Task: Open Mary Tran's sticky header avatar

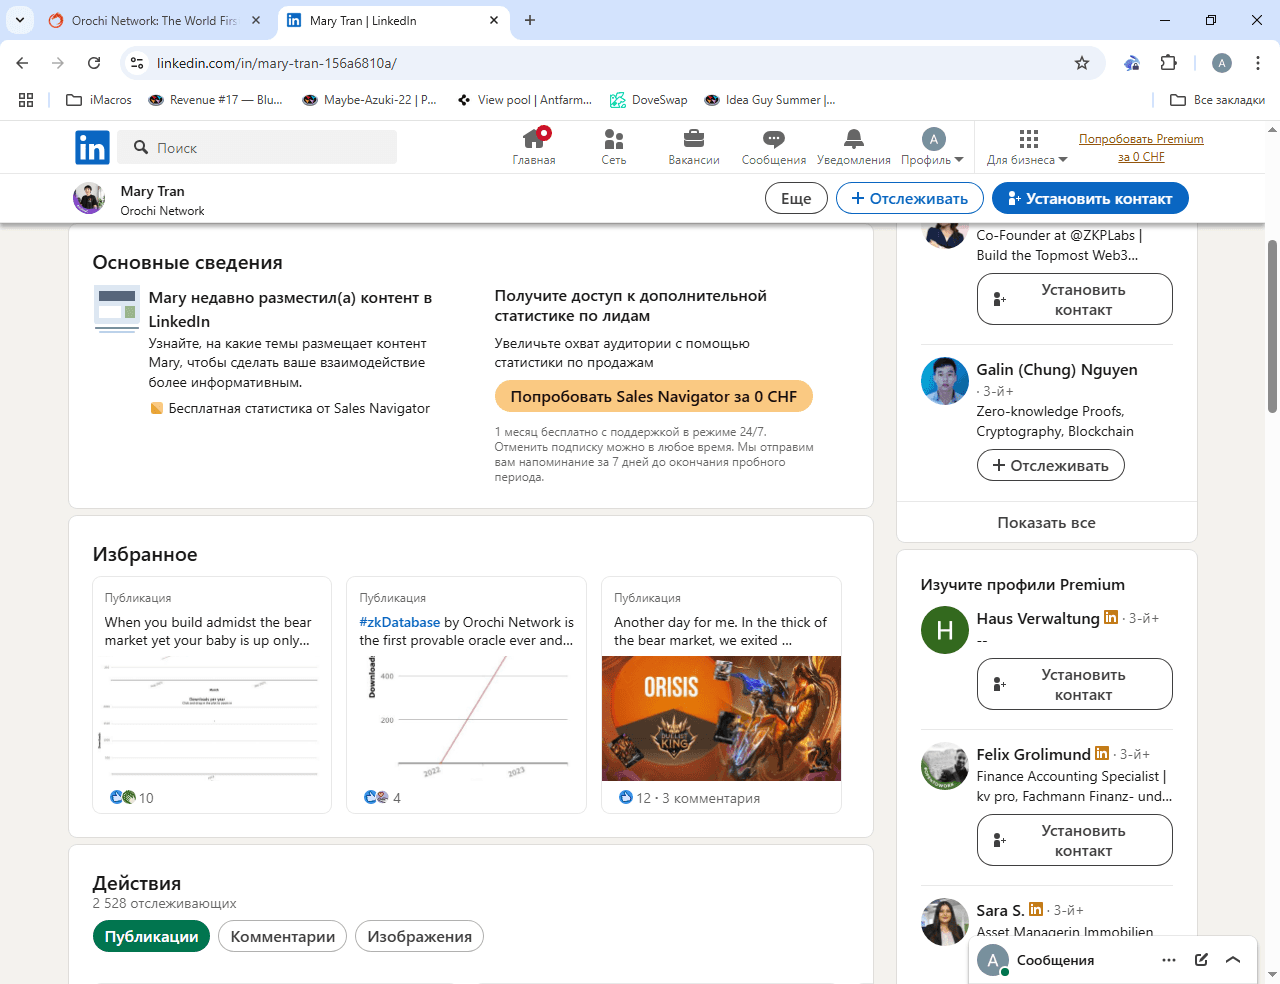Action: (89, 198)
